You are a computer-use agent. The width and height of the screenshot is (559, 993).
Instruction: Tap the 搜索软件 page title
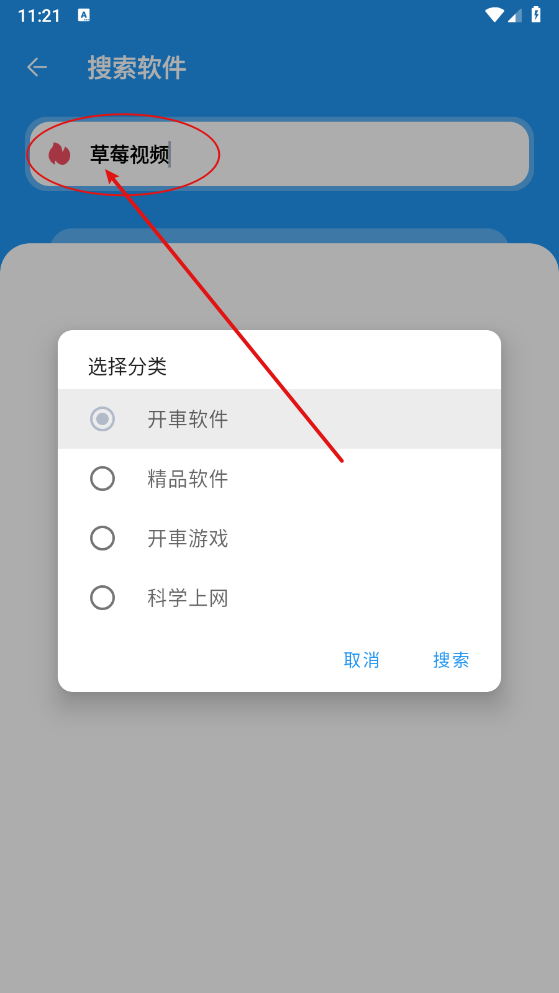coord(137,67)
